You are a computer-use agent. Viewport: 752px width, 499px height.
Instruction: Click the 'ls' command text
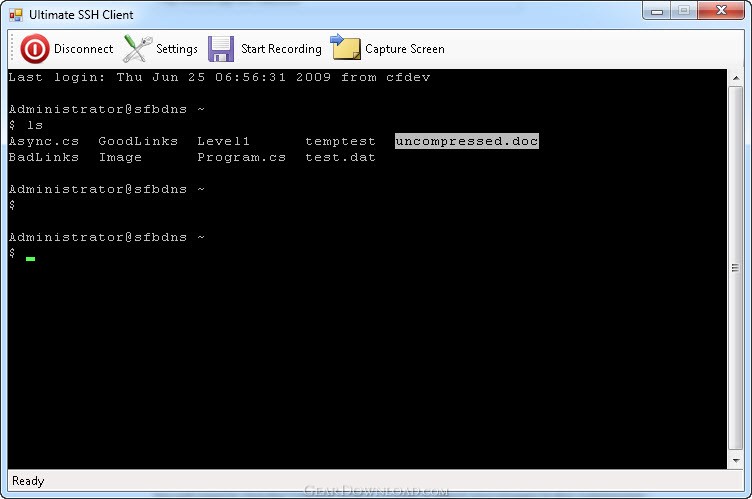point(35,125)
